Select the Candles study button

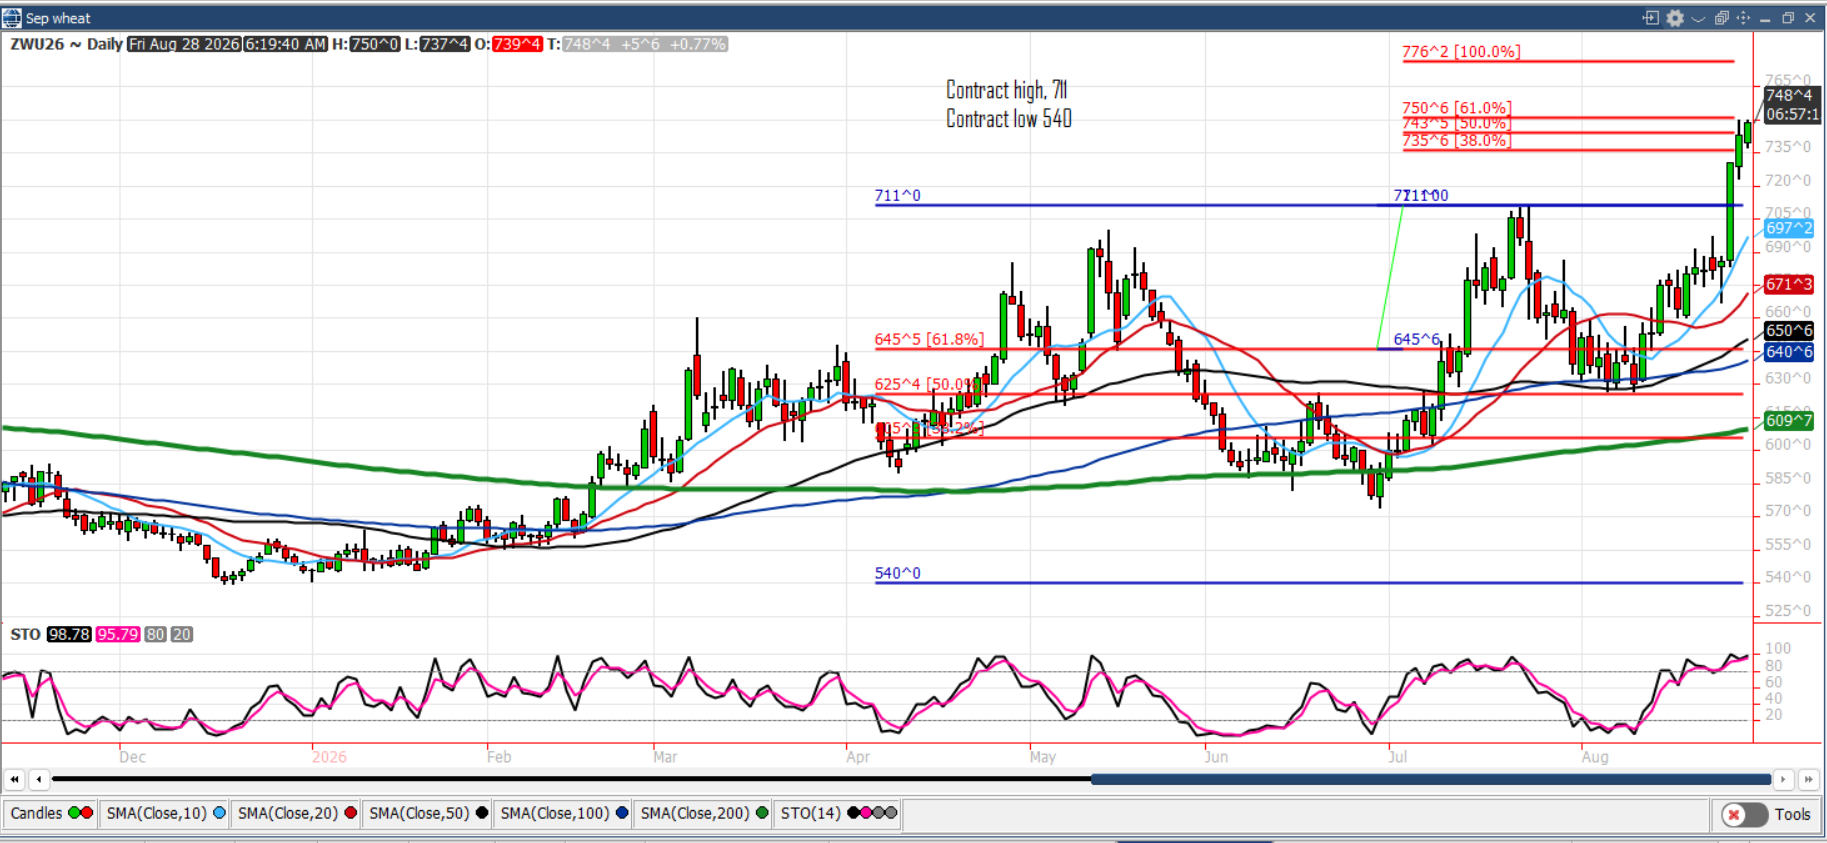[x=52, y=813]
